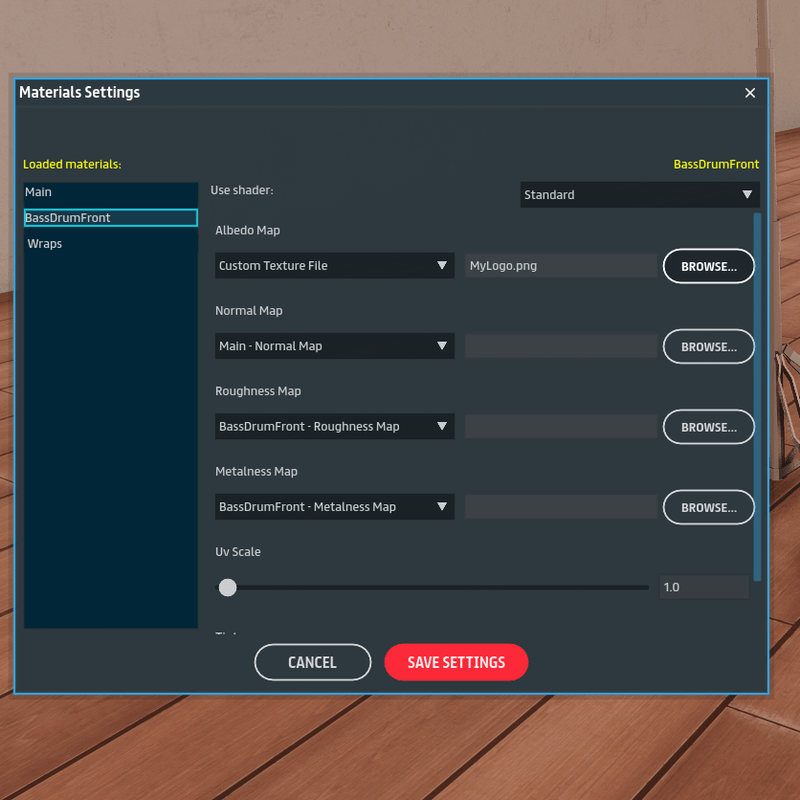Click the empty Normal Map file field
The height and width of the screenshot is (800, 800).
560,346
